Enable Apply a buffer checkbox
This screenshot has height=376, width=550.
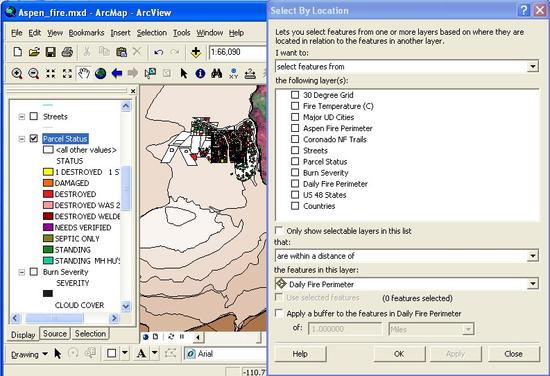[x=279, y=313]
